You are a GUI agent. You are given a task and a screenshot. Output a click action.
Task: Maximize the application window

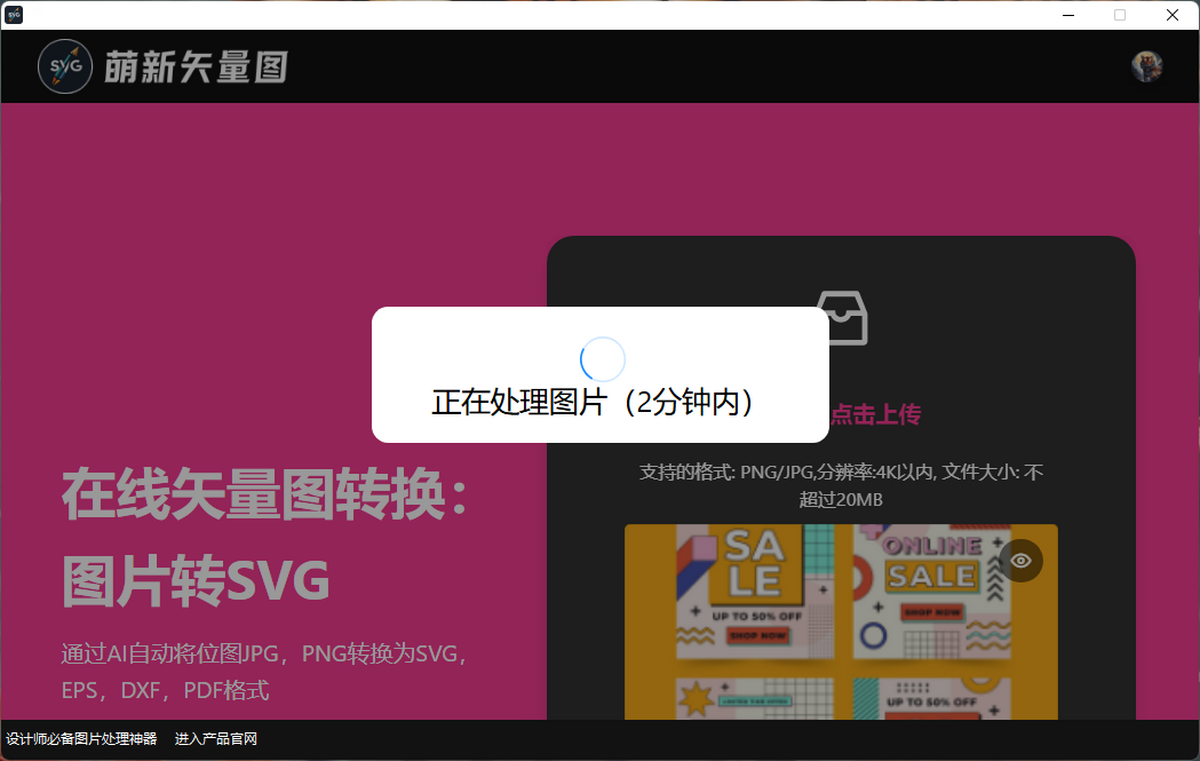pyautogui.click(x=1119, y=15)
